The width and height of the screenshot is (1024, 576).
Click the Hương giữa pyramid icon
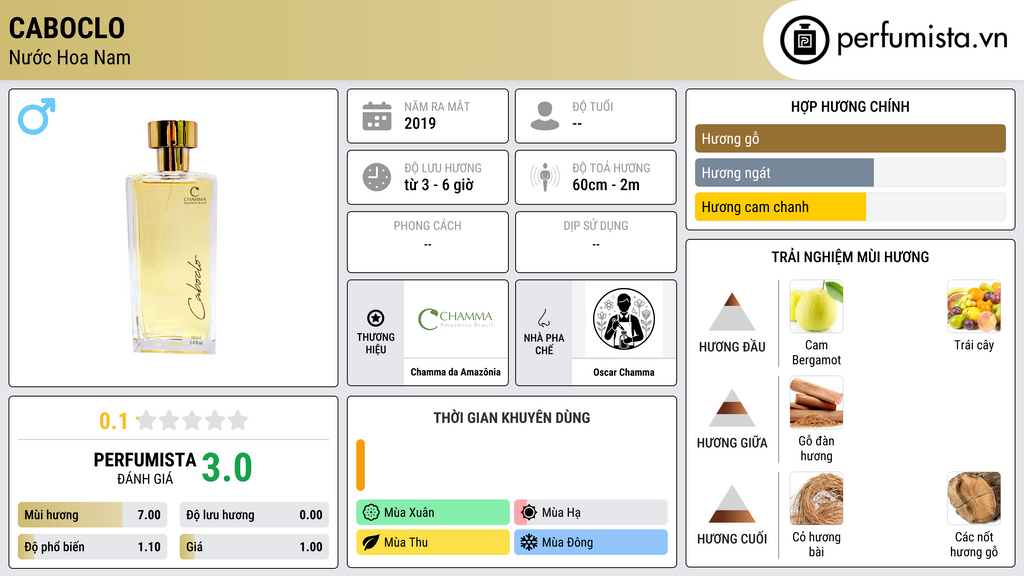(732, 408)
